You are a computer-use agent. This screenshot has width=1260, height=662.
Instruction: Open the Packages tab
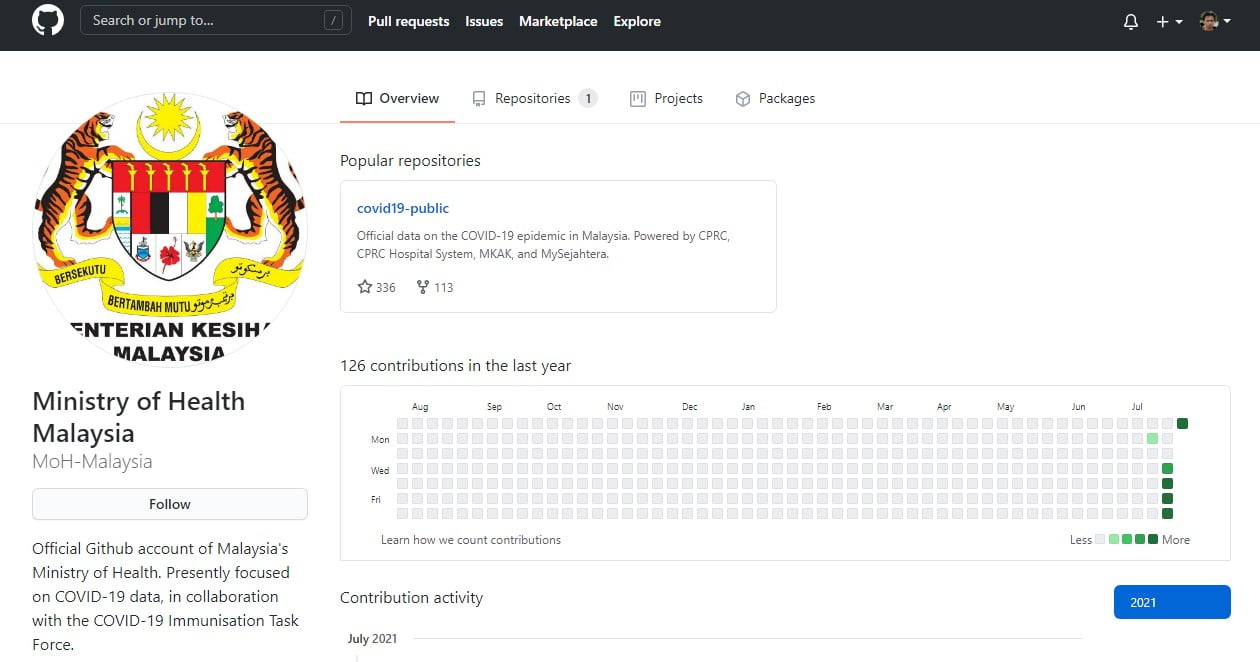(775, 98)
